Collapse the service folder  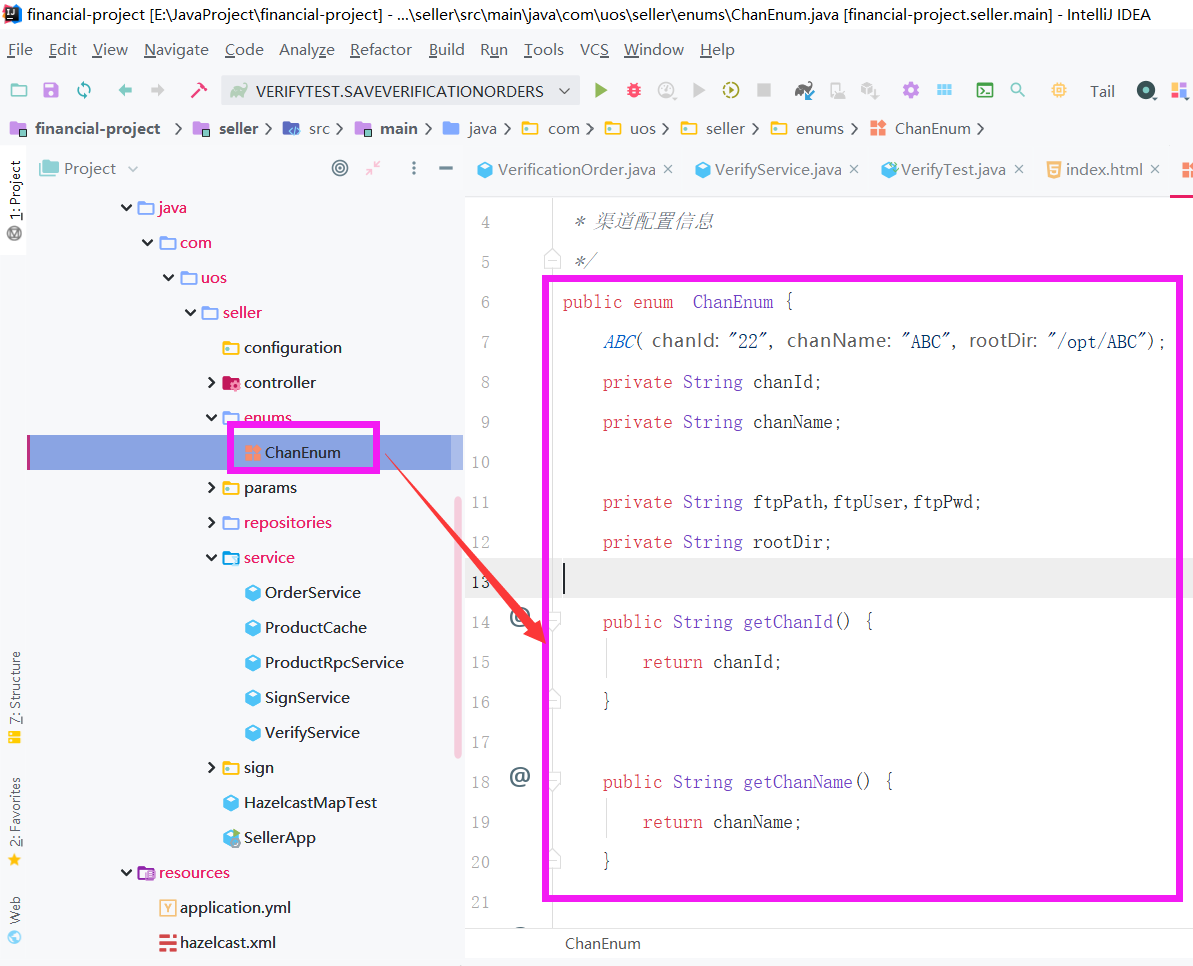pyautogui.click(x=211, y=557)
